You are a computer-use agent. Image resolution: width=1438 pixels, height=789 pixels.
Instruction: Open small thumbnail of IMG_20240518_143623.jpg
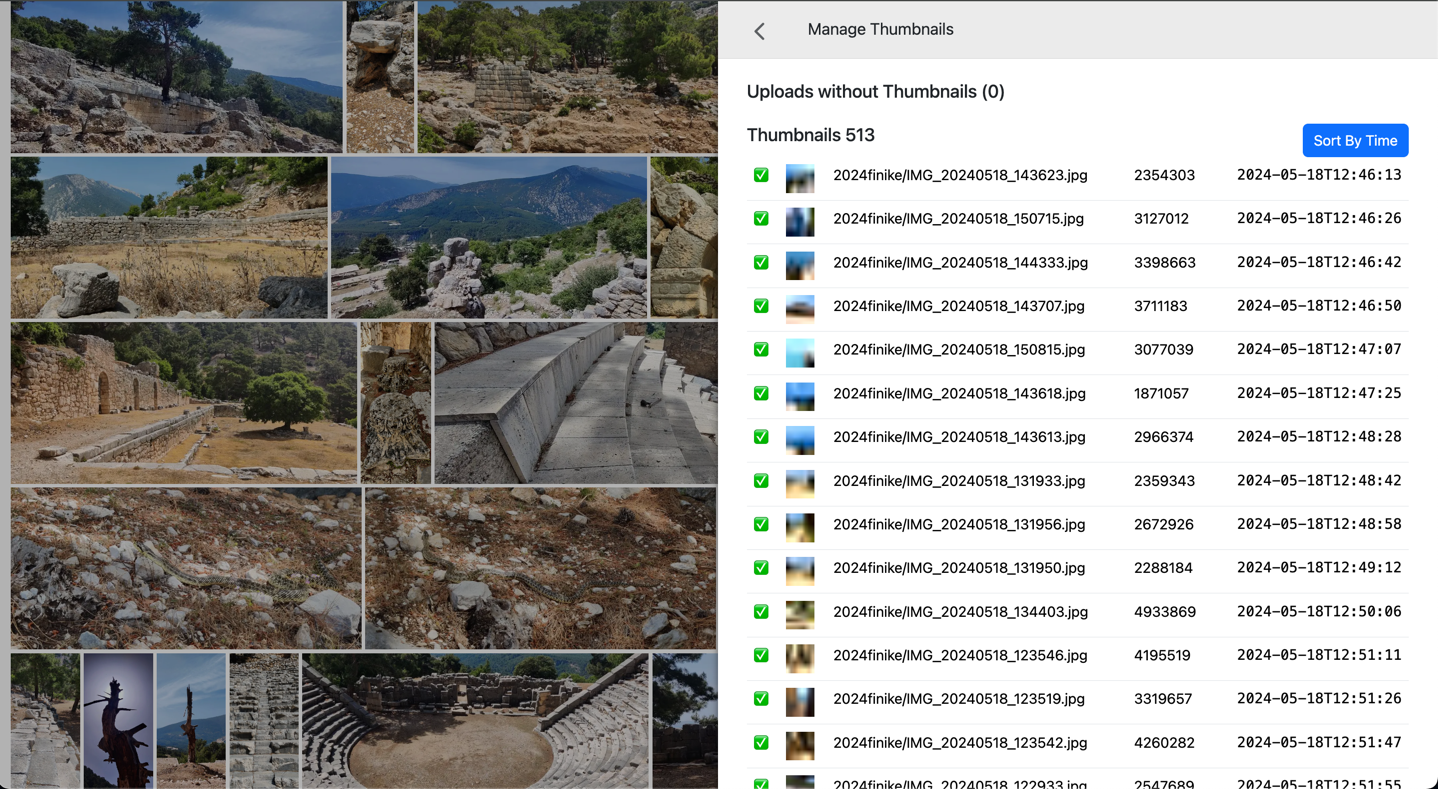(x=800, y=179)
